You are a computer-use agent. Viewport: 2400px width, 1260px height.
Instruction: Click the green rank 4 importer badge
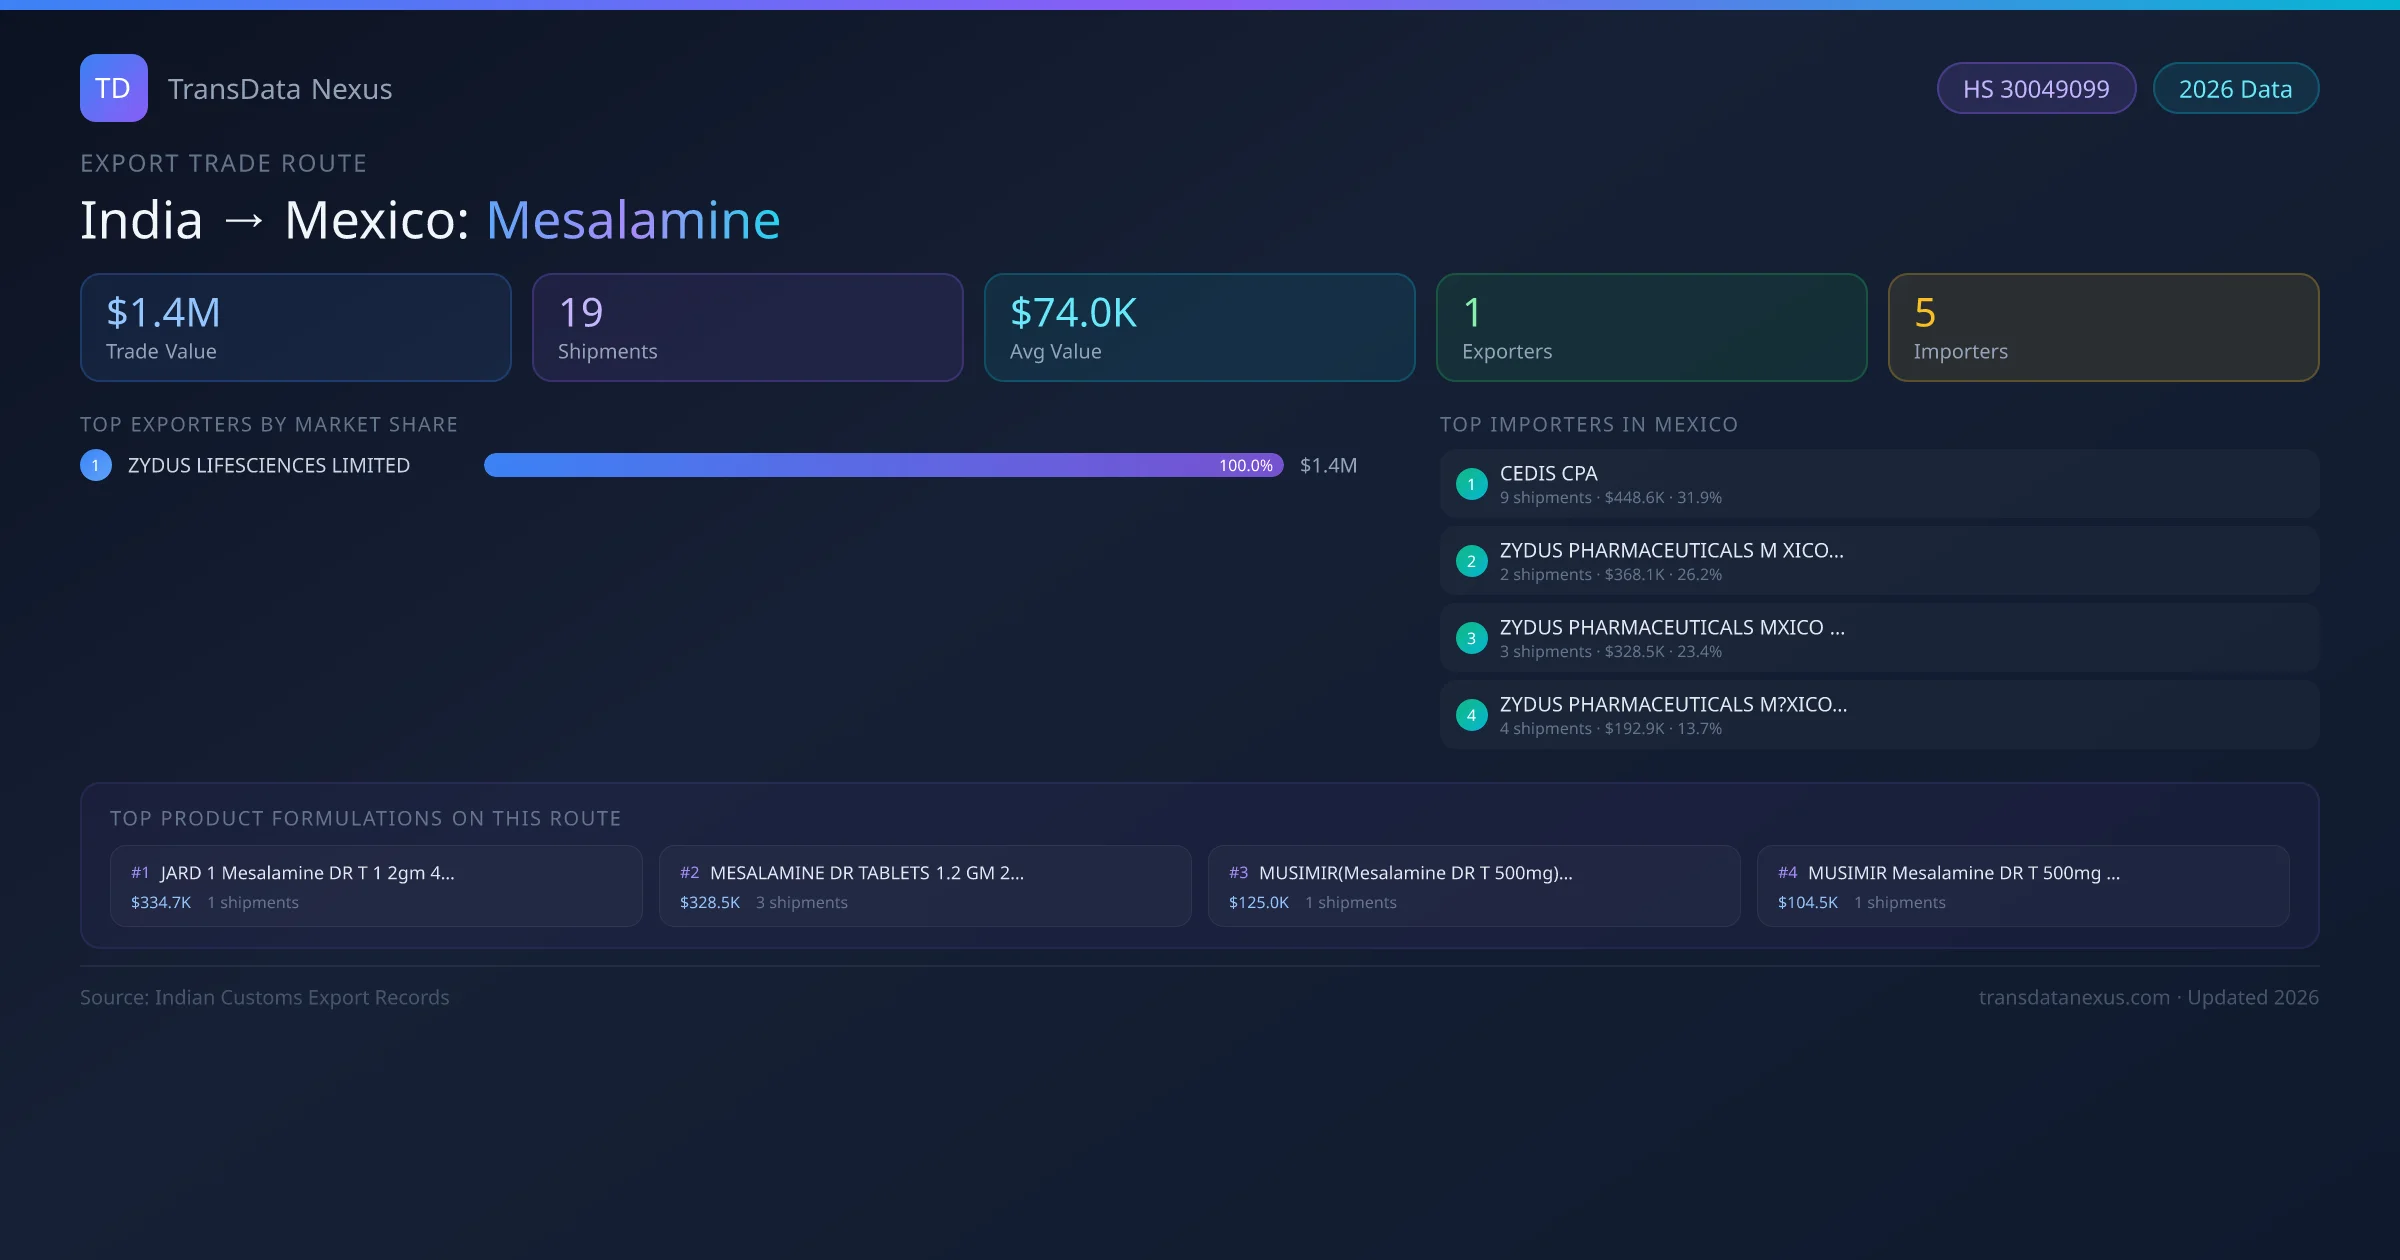pyautogui.click(x=1471, y=715)
